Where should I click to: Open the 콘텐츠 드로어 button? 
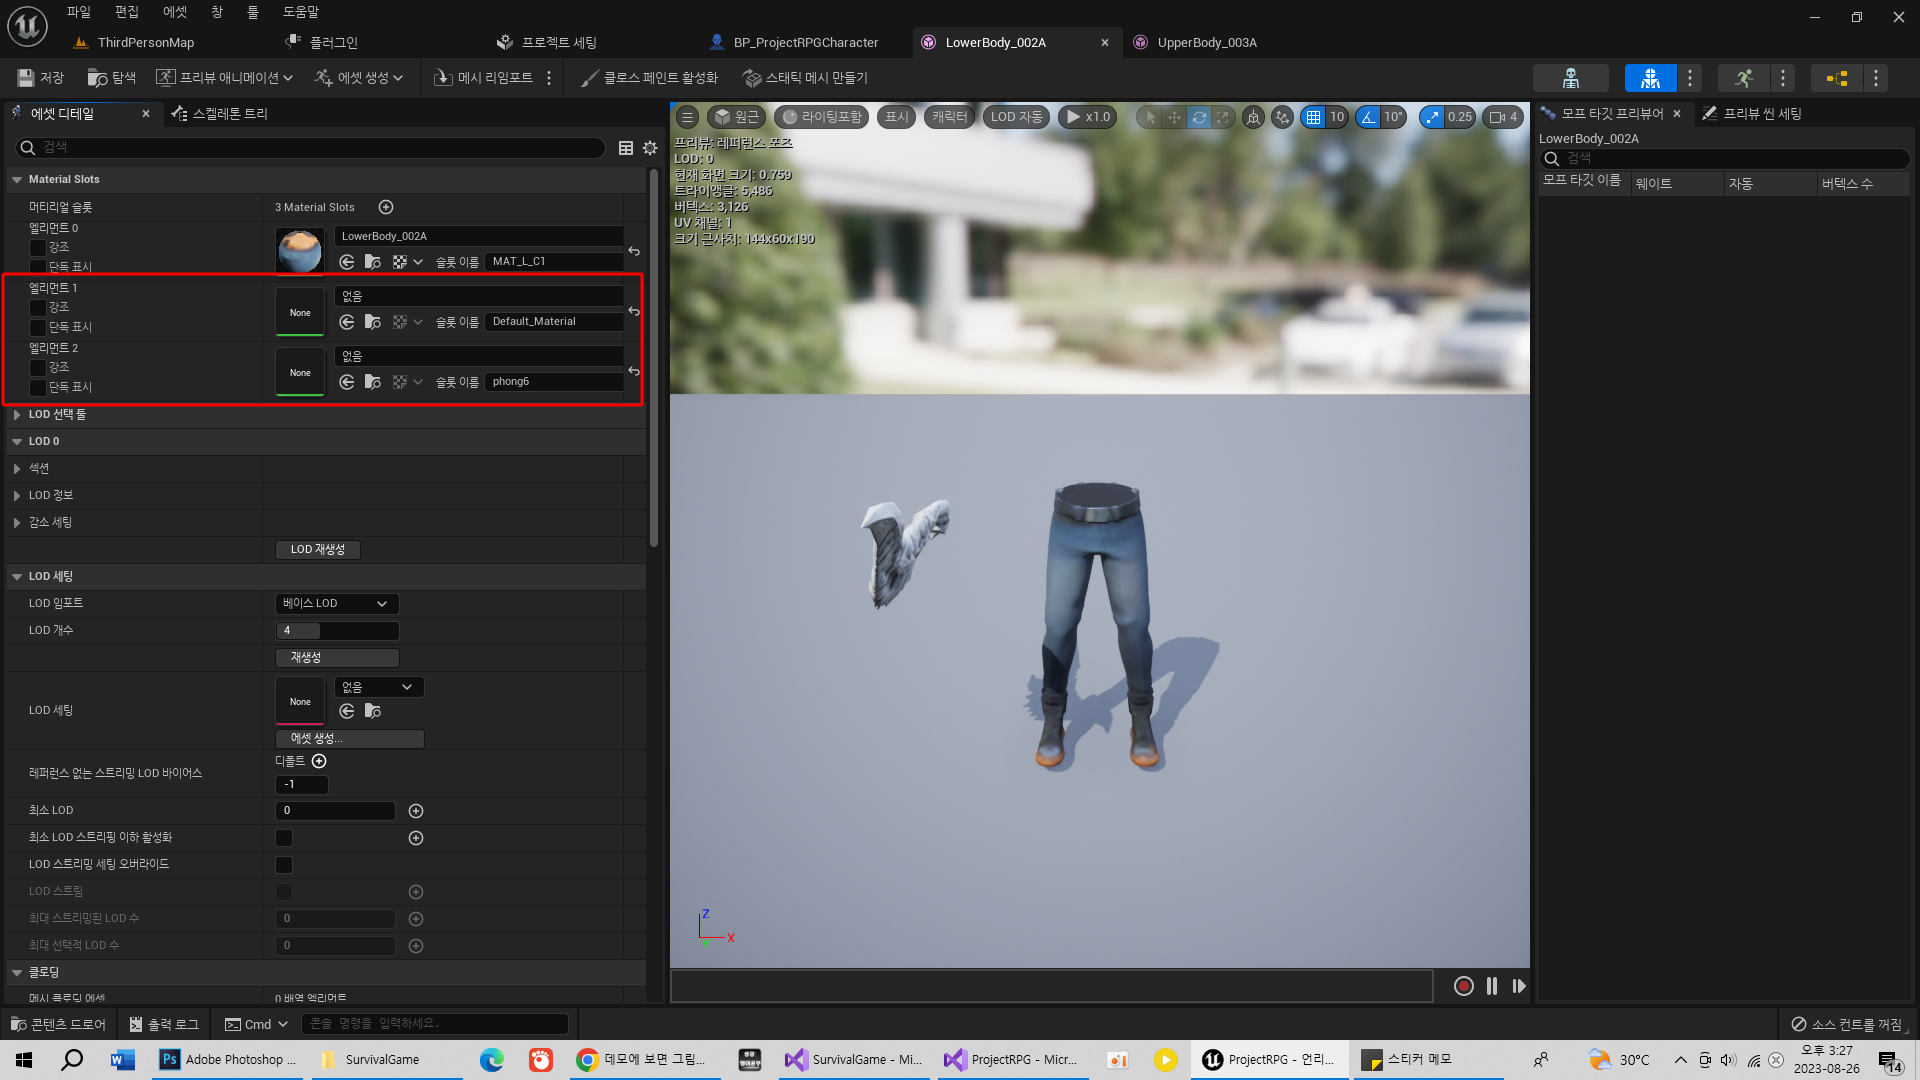pos(58,1024)
